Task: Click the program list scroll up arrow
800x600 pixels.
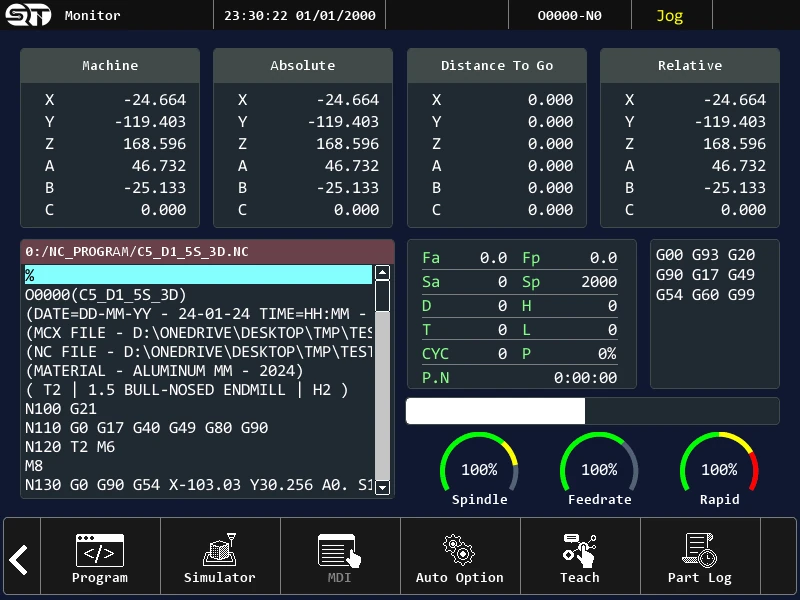Action: pos(382,272)
